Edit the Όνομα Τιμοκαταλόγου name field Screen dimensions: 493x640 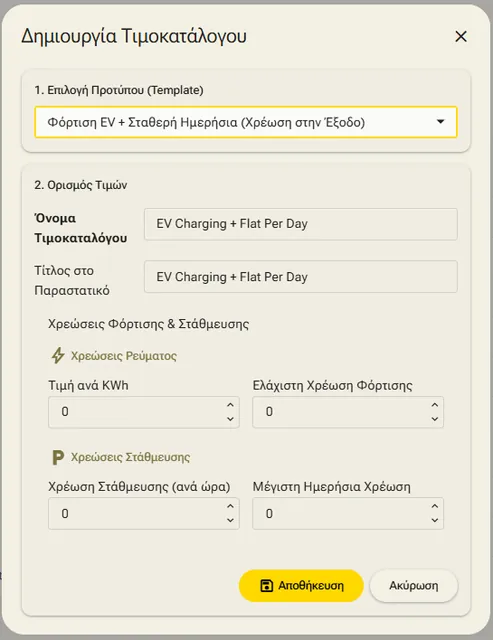pyautogui.click(x=301, y=224)
